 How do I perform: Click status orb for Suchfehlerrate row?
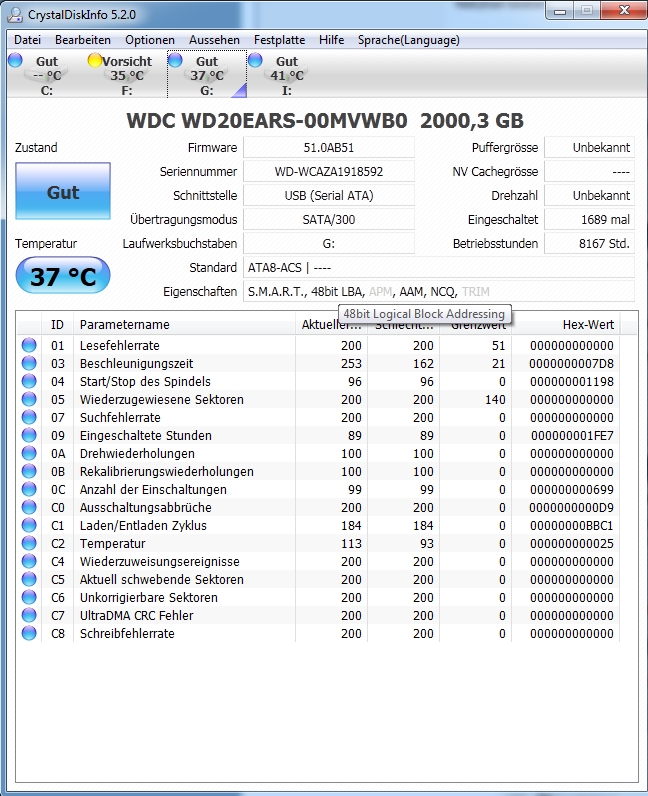click(x=29, y=417)
